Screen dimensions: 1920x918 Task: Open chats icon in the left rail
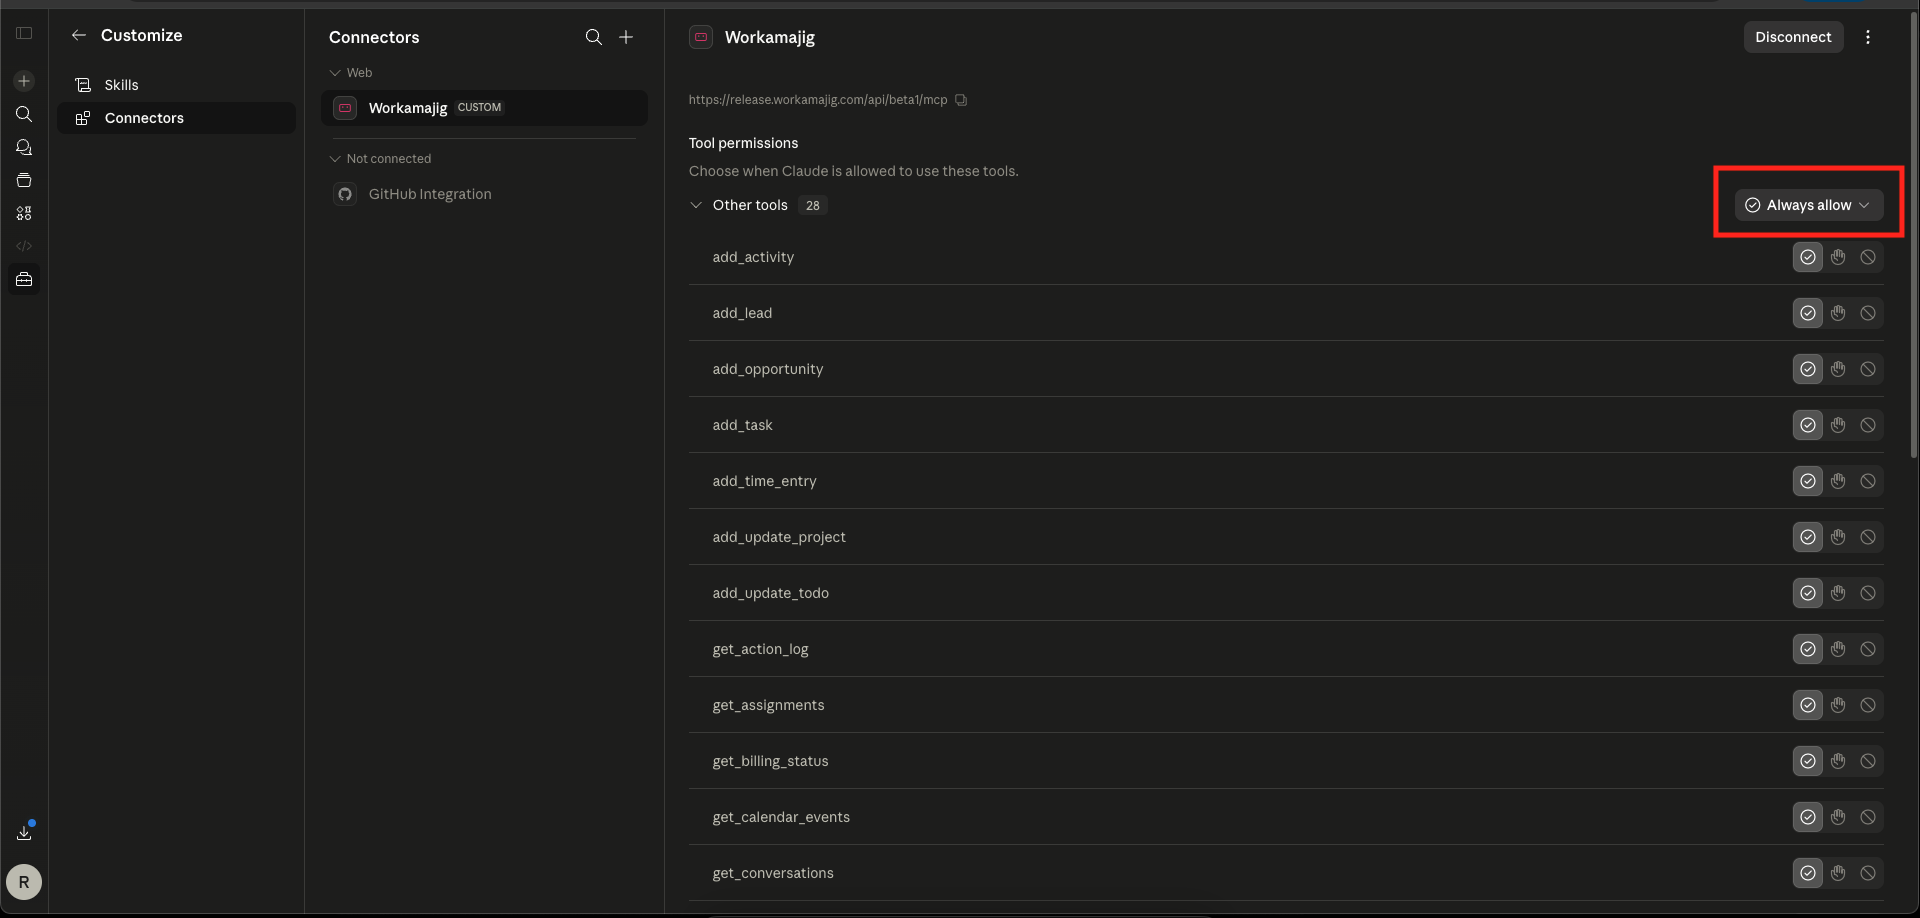(24, 147)
